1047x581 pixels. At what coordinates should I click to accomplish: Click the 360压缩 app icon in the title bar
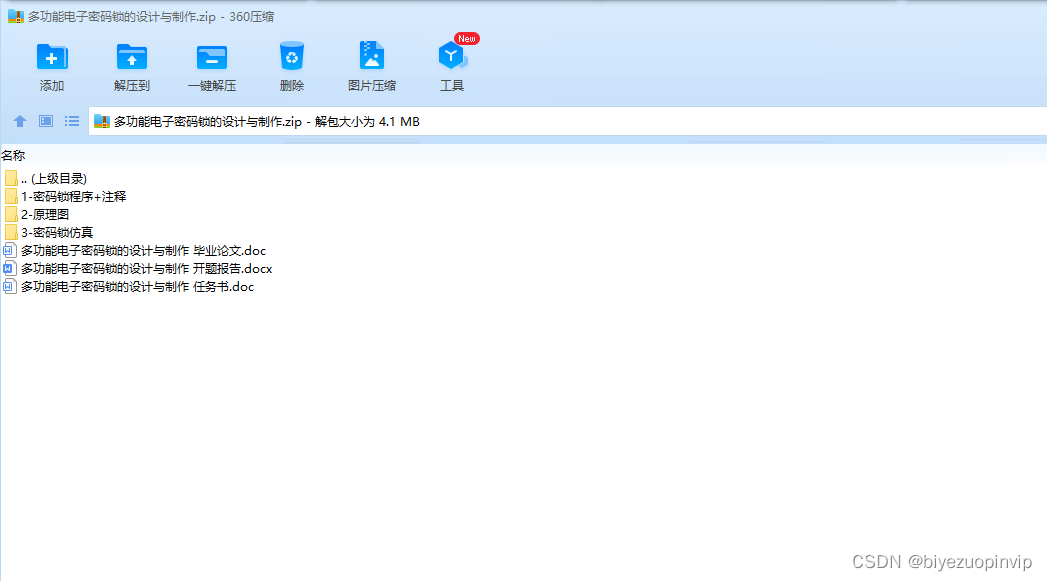click(x=16, y=16)
